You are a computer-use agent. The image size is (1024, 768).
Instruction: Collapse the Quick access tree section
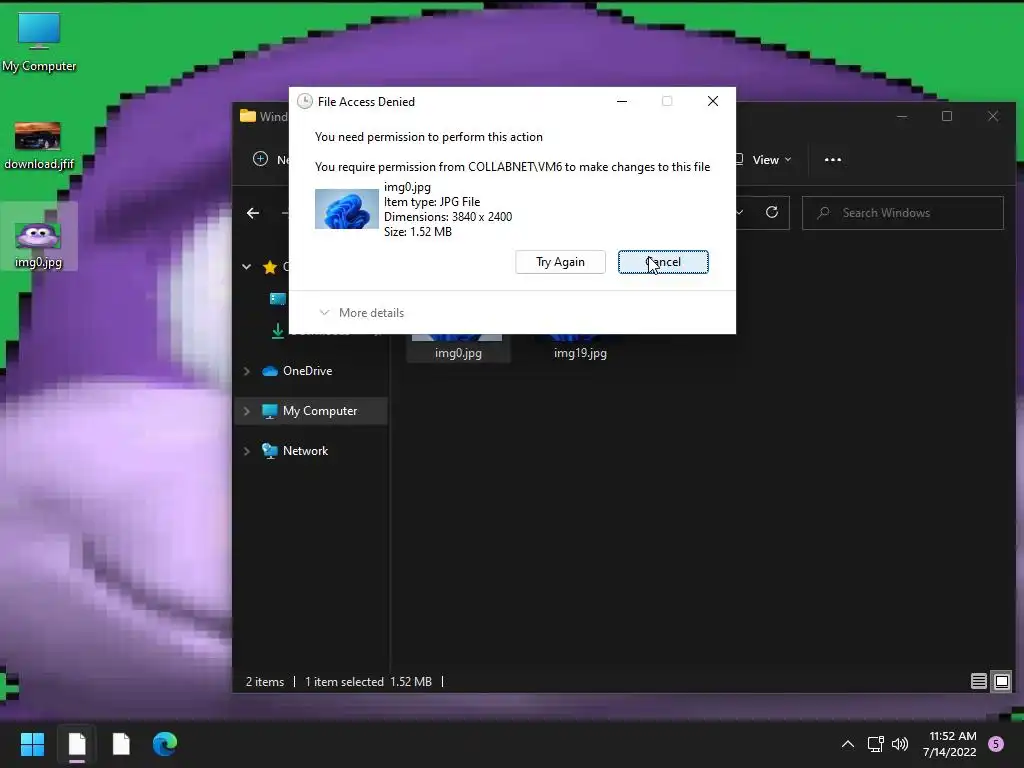click(247, 266)
